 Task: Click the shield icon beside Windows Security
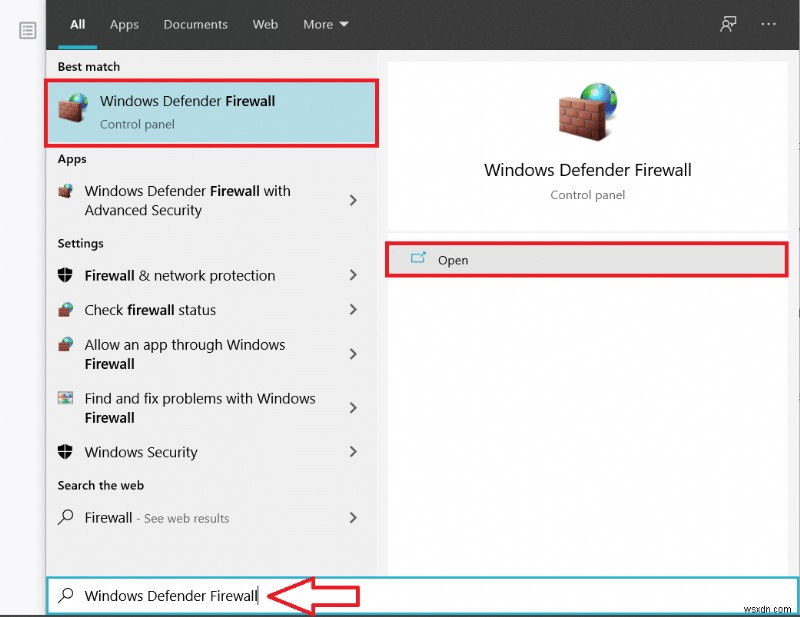click(65, 452)
